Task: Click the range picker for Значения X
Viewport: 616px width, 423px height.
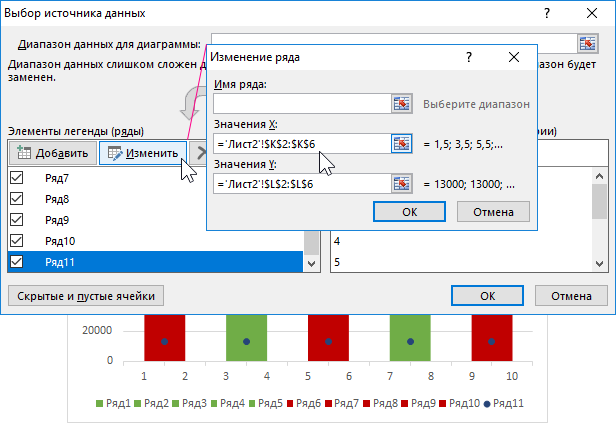Action: coord(402,143)
